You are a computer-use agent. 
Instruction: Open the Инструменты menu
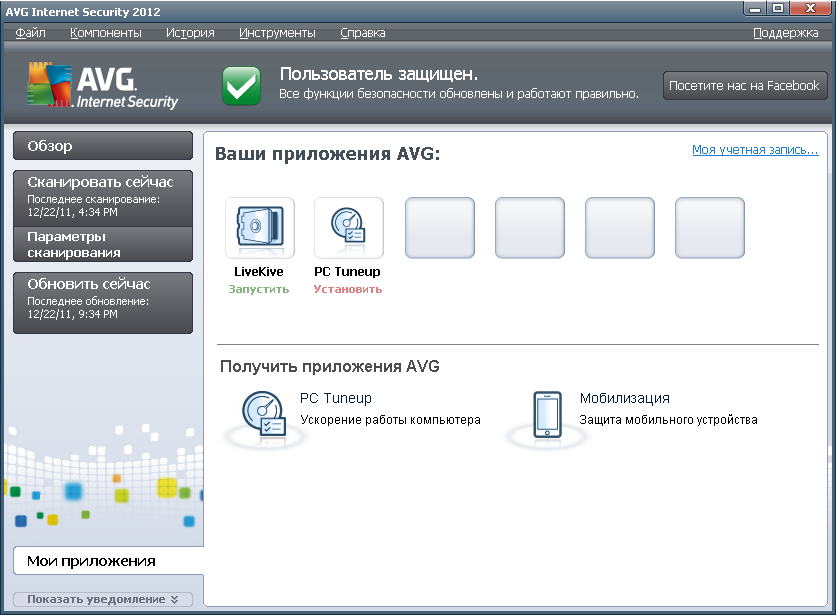tap(277, 33)
